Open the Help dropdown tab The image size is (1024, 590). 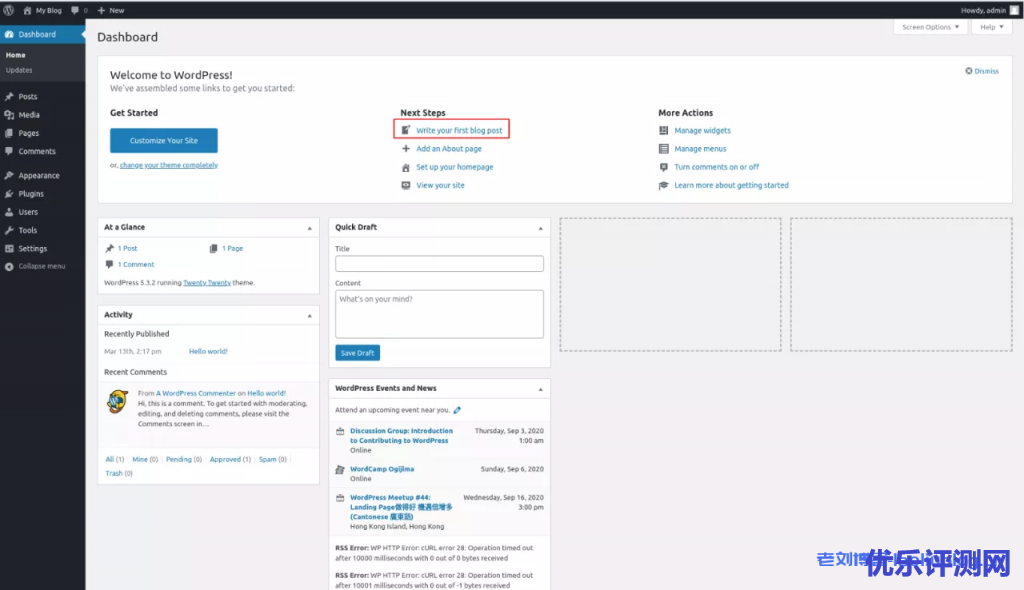[991, 27]
